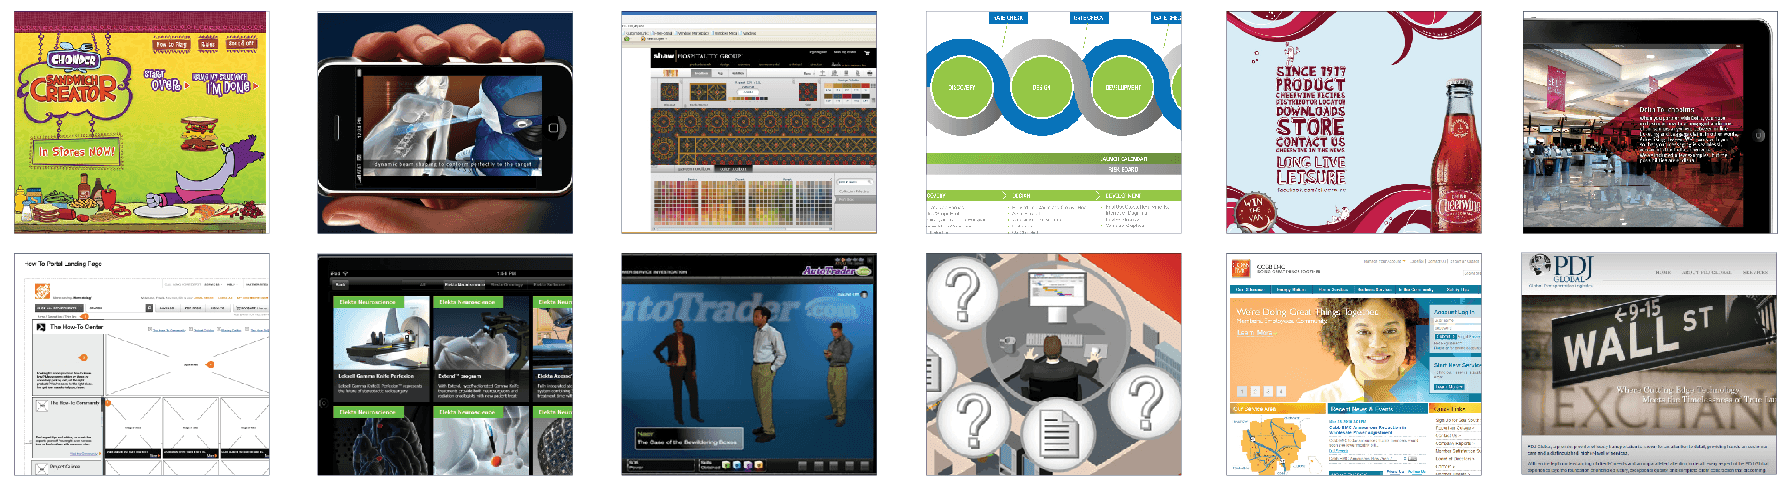Image resolution: width=1790 pixels, height=486 pixels.
Task: Click the top-left question mark bubble
Action: [962, 293]
